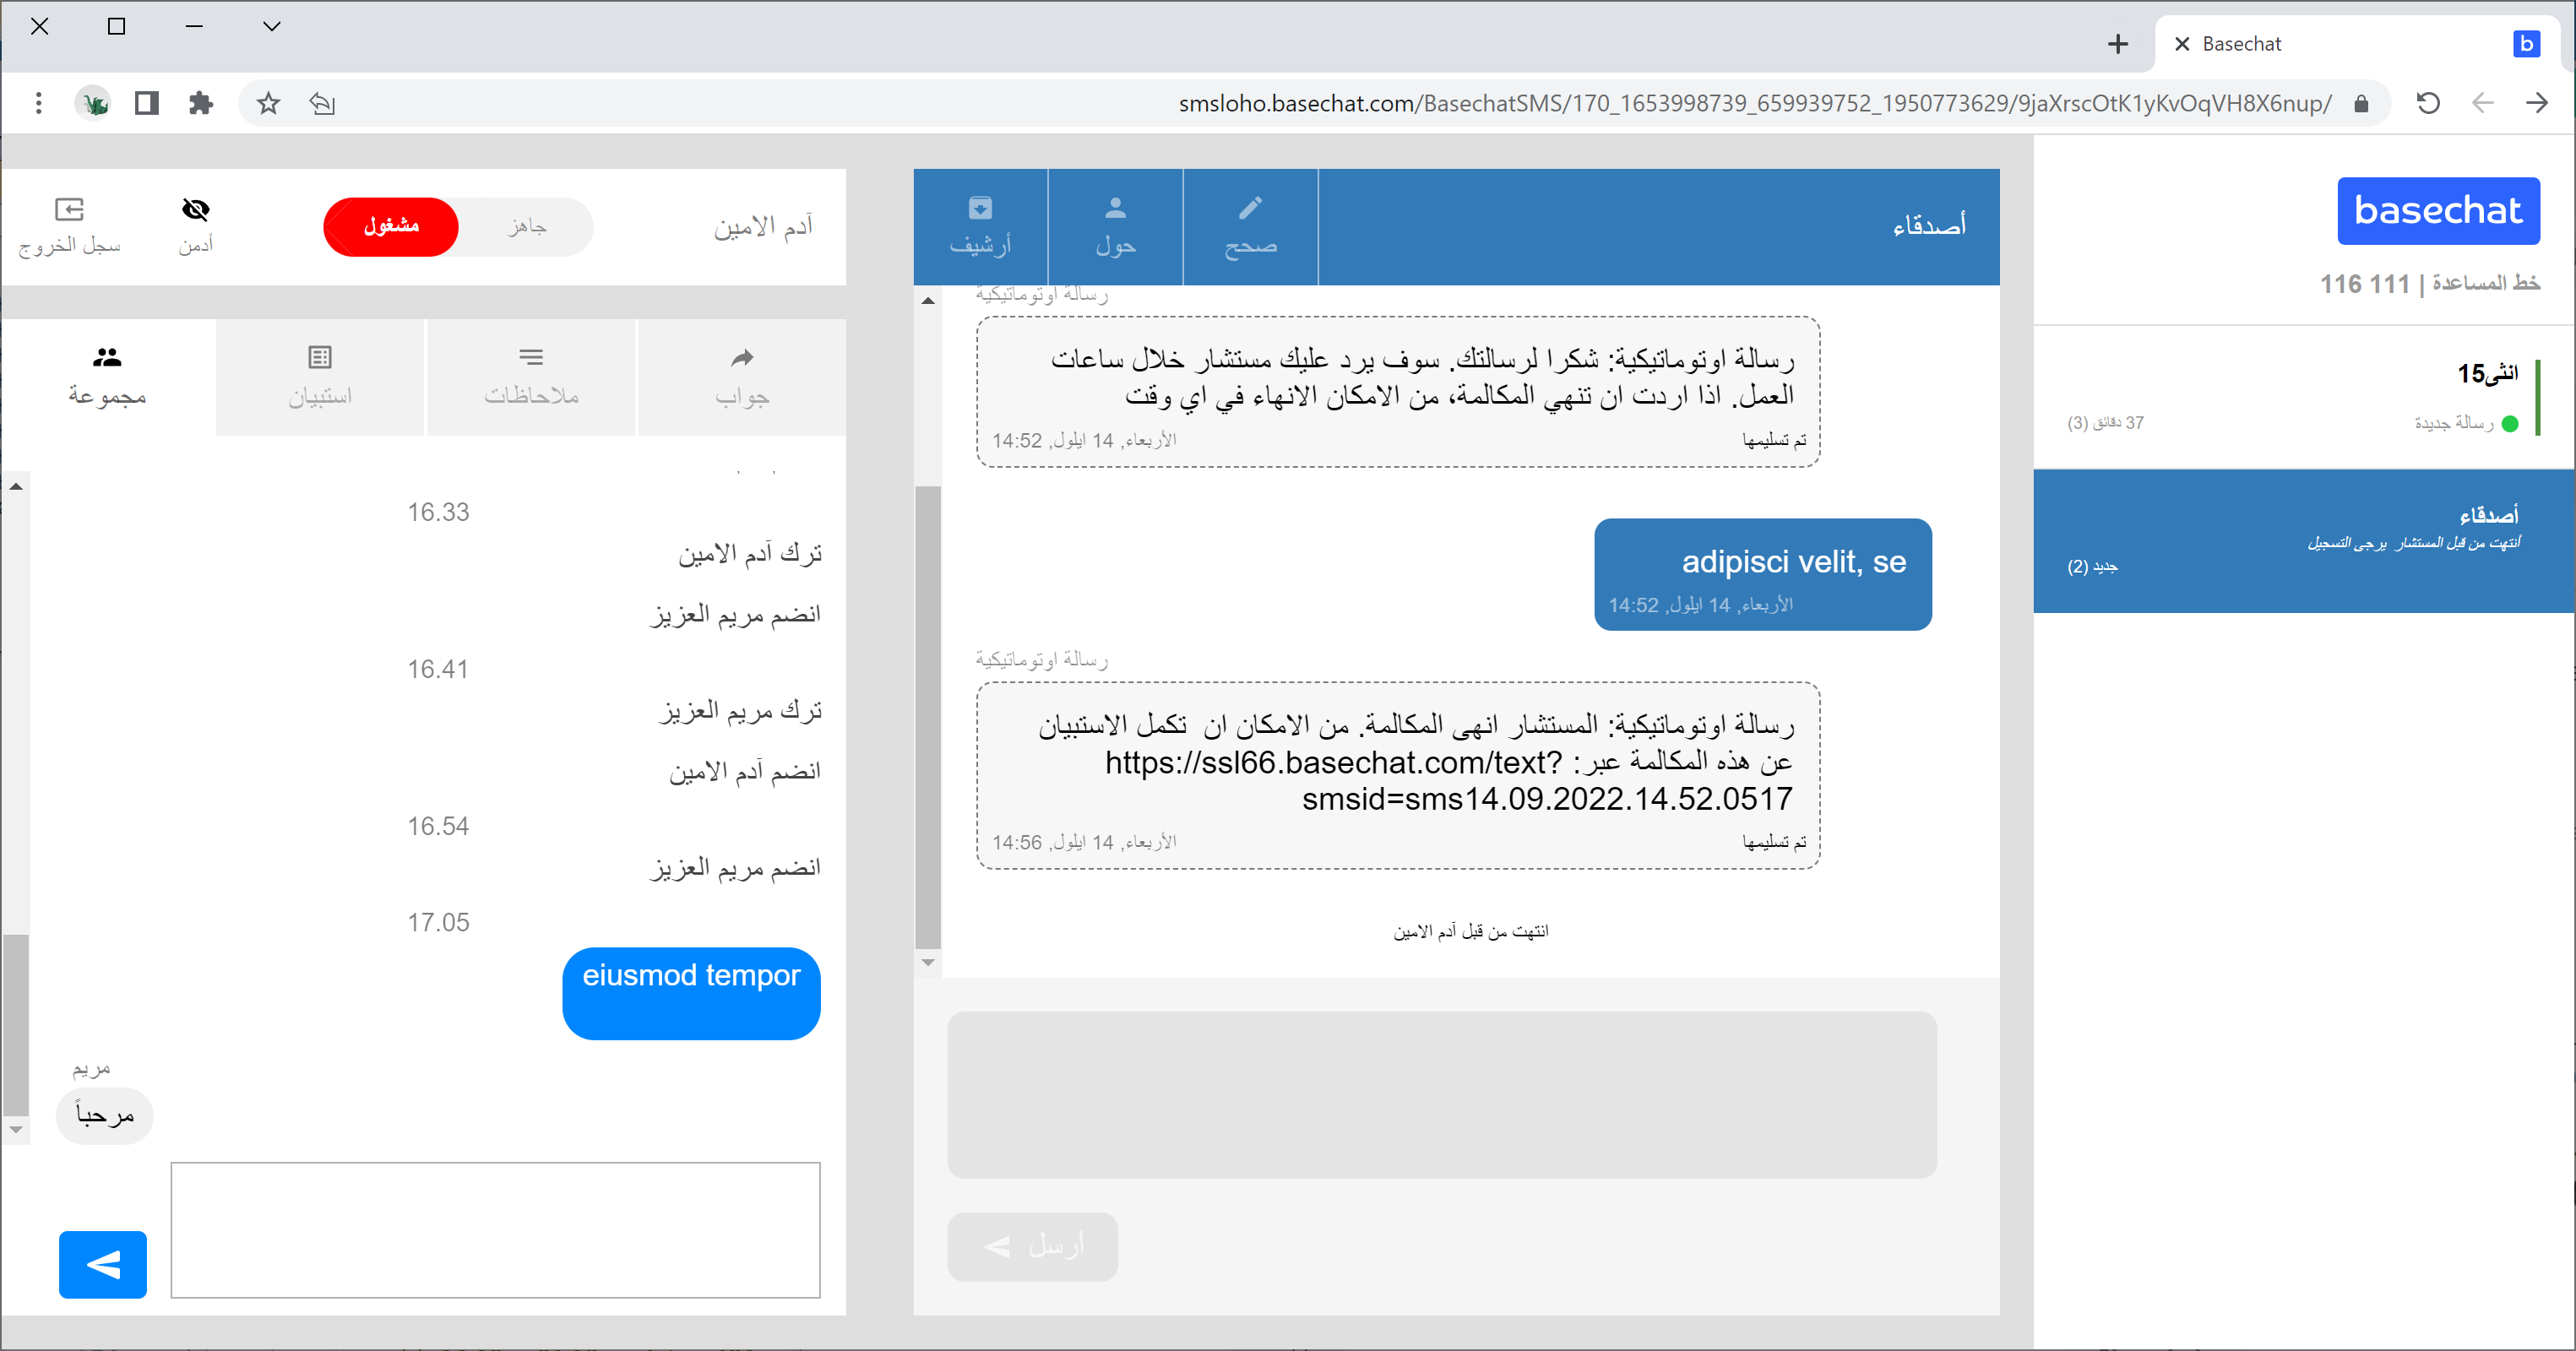Screen dimensions: 2576x1351
Task: Send group message with blue arrow button
Action: click(x=102, y=1264)
